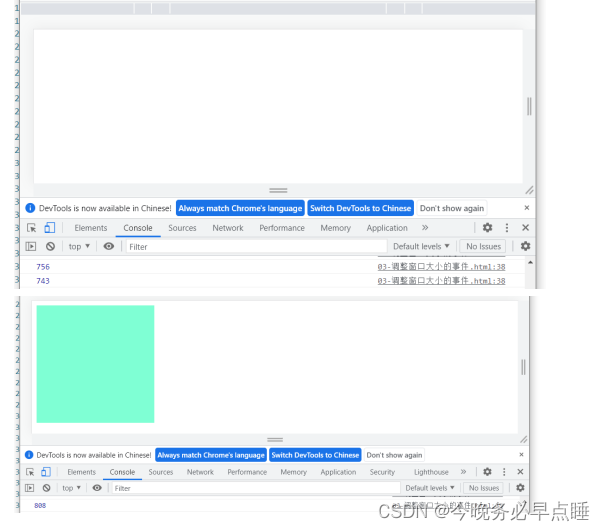Open Sources tab in lower DevTools

click(161, 472)
